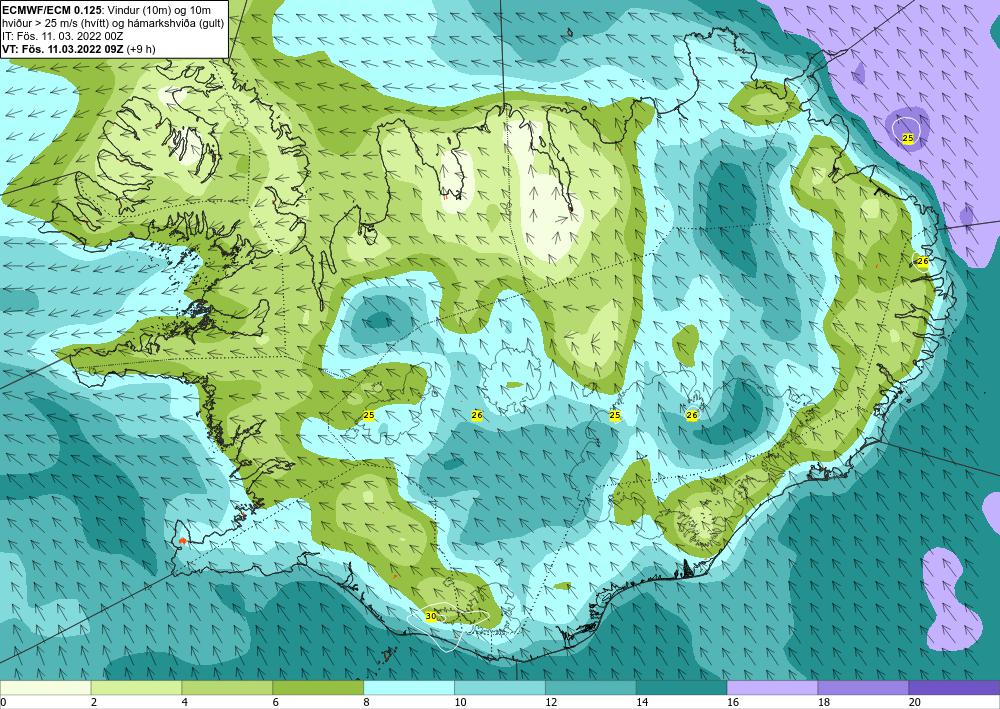
Task: Click the '26' gust label on the east coast
Action: click(x=922, y=261)
